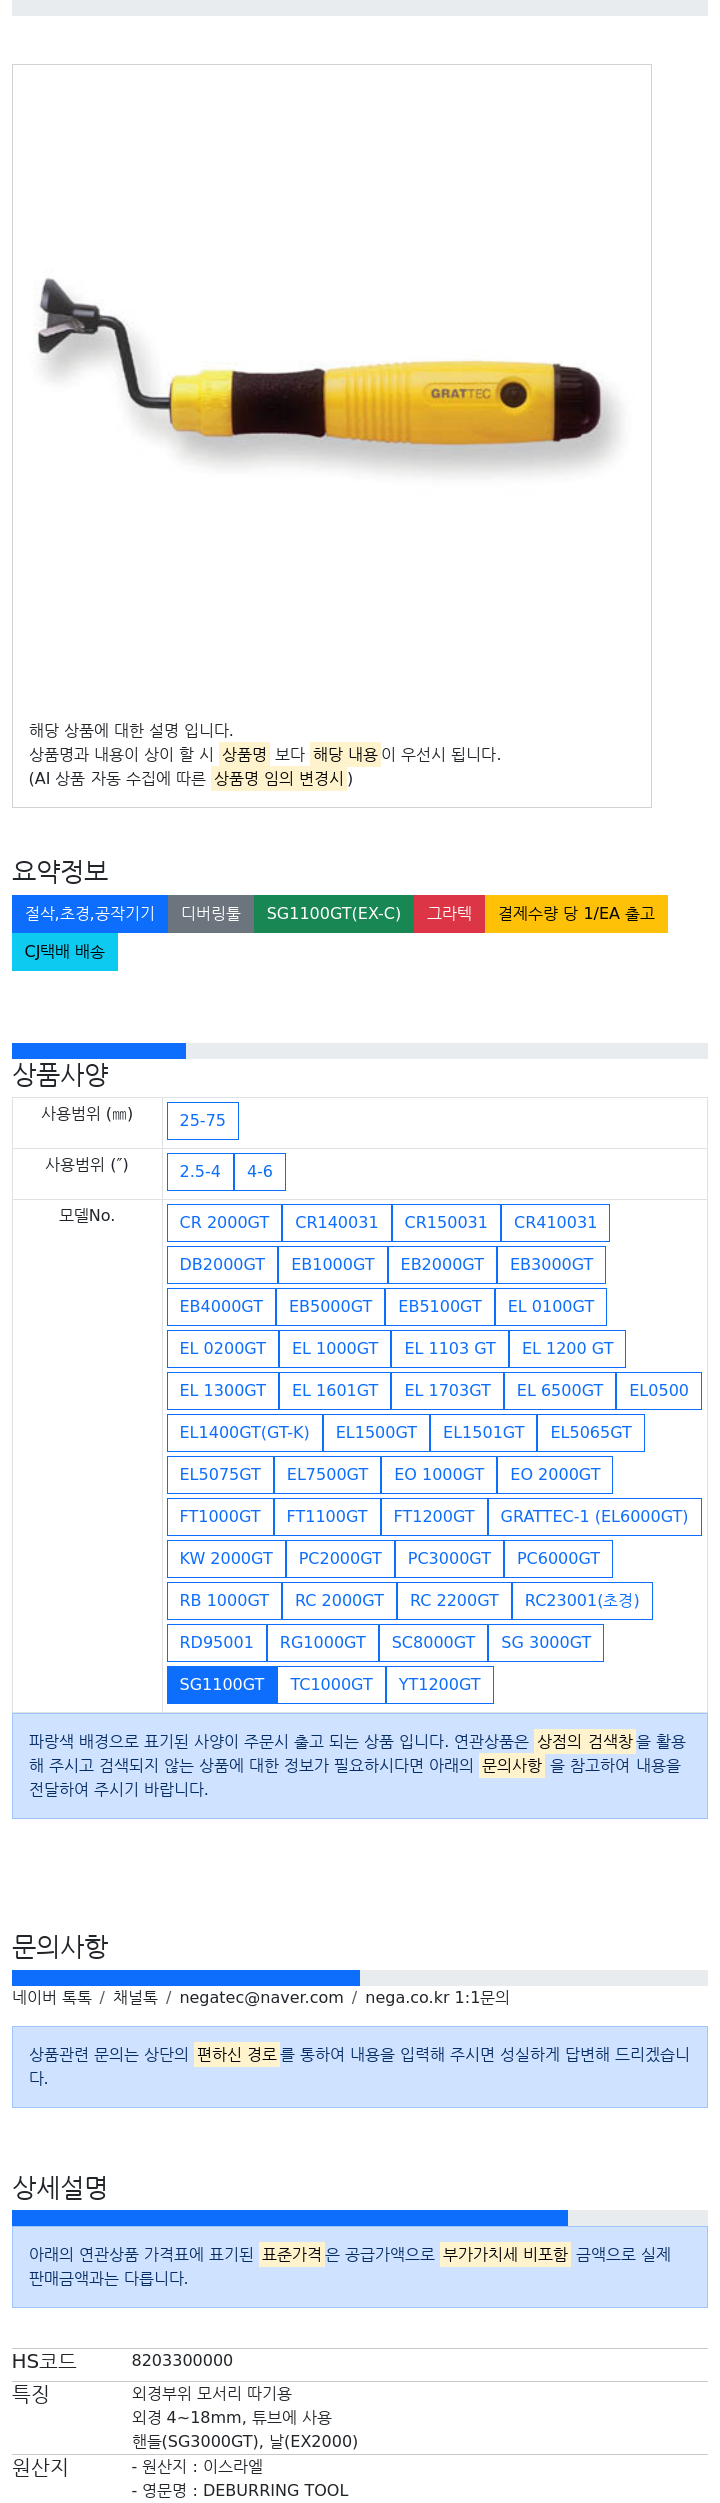
Task: Select model FT1100GT
Action: tap(327, 1517)
